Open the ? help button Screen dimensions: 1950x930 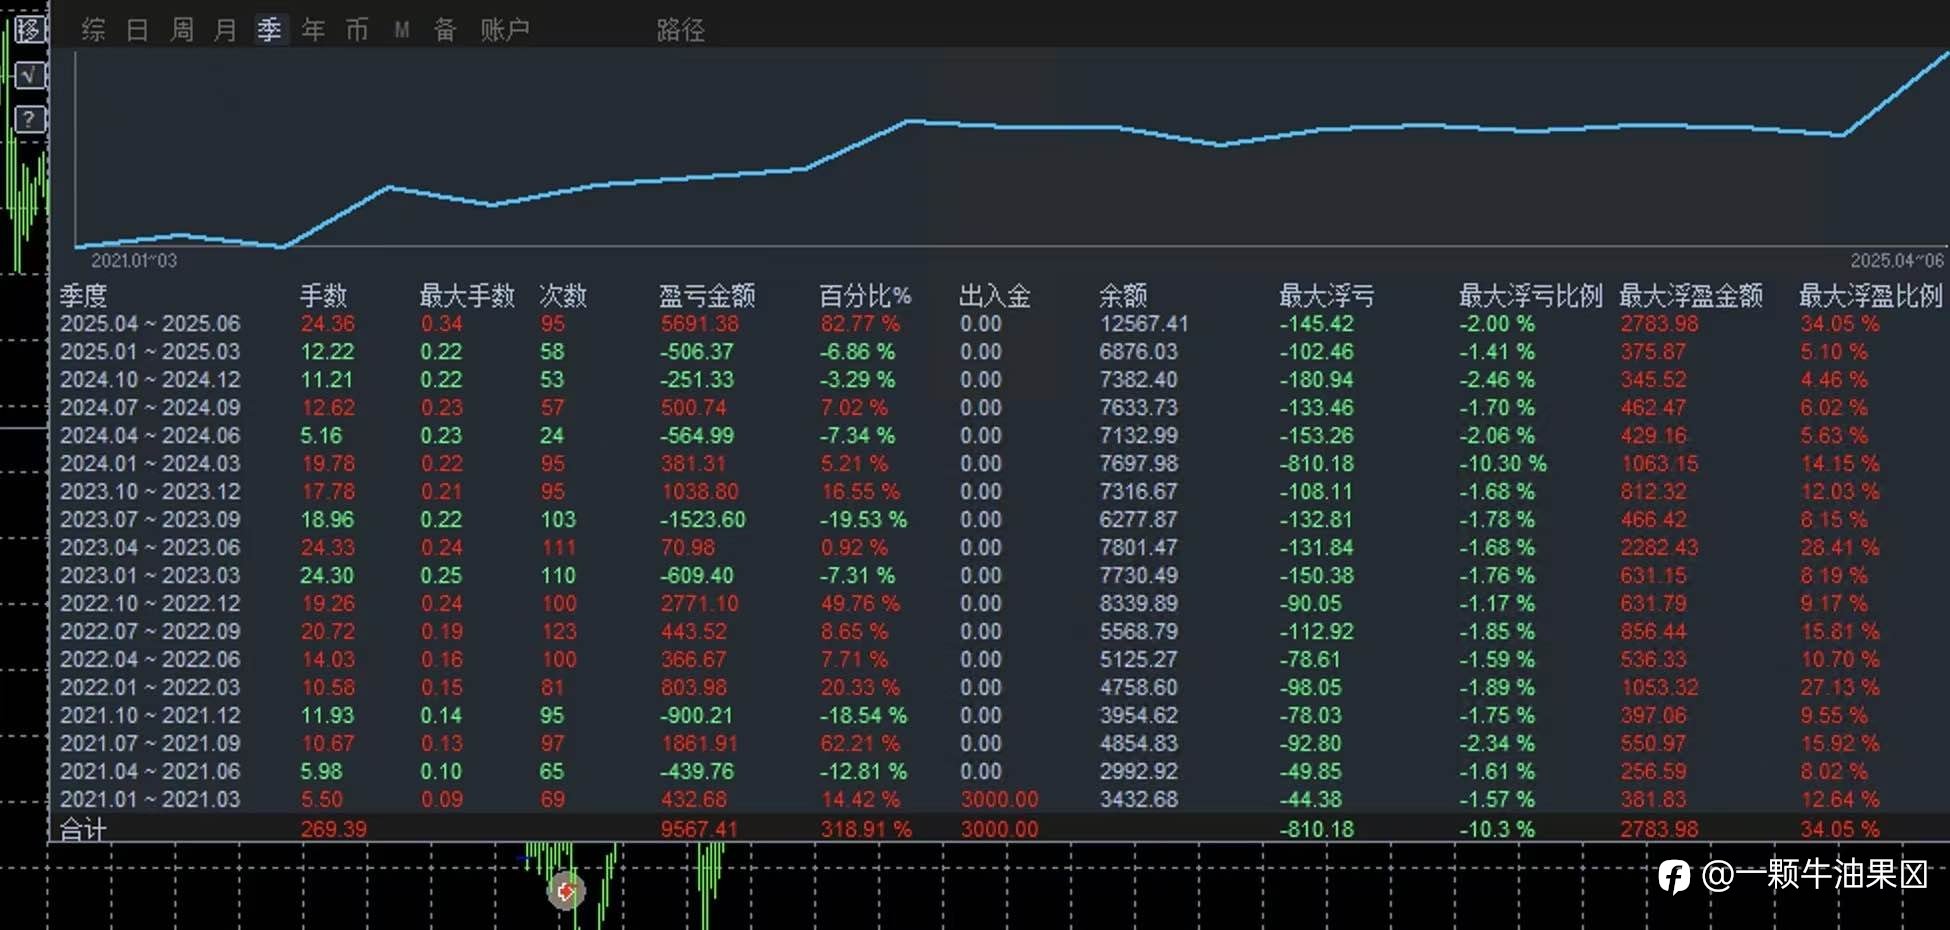pos(30,119)
